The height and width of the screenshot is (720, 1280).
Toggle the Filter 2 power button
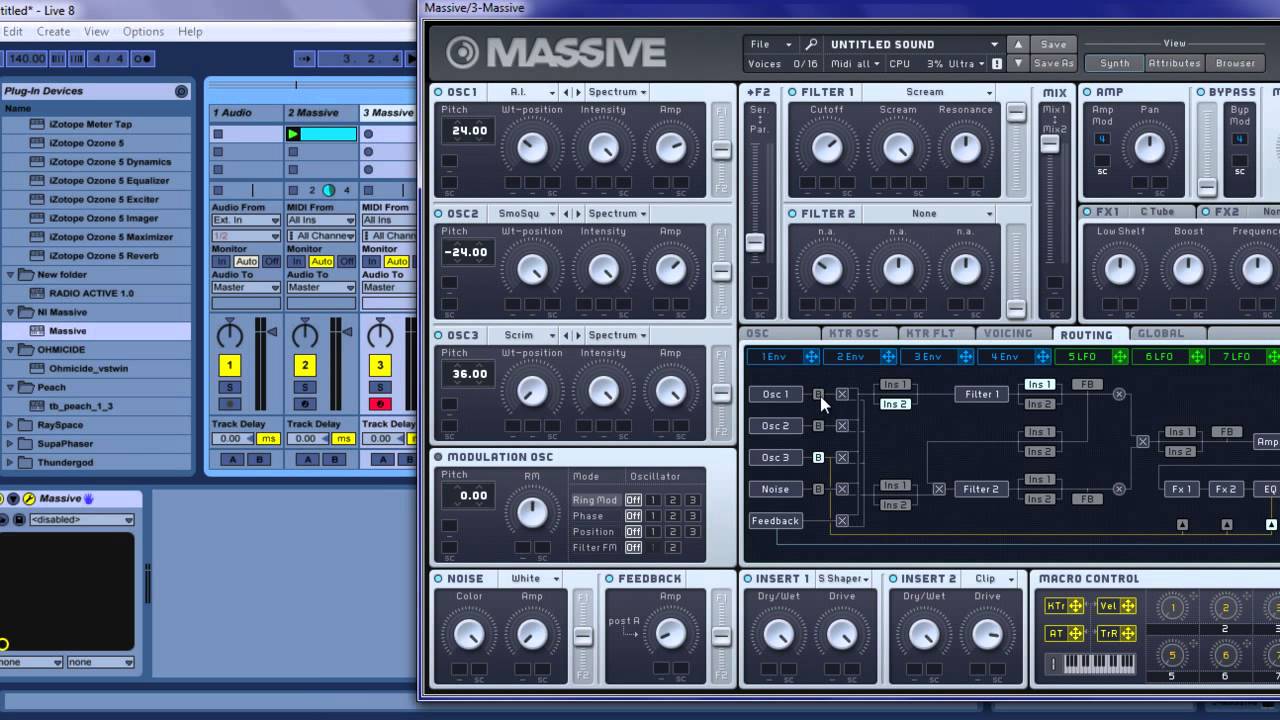[793, 214]
